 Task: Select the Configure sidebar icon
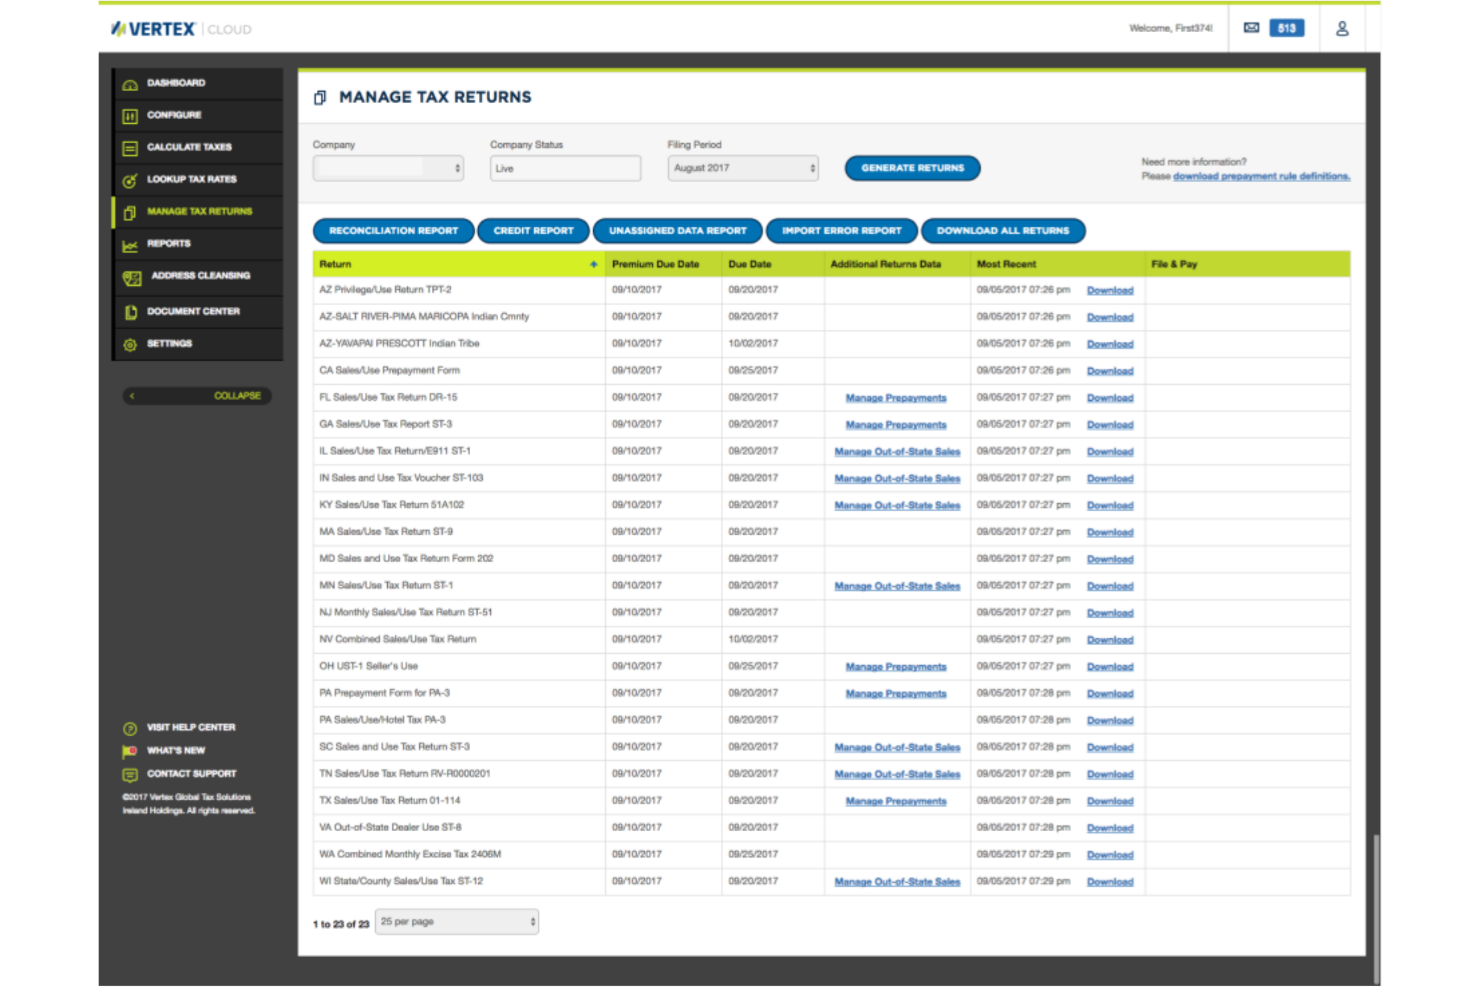131,115
